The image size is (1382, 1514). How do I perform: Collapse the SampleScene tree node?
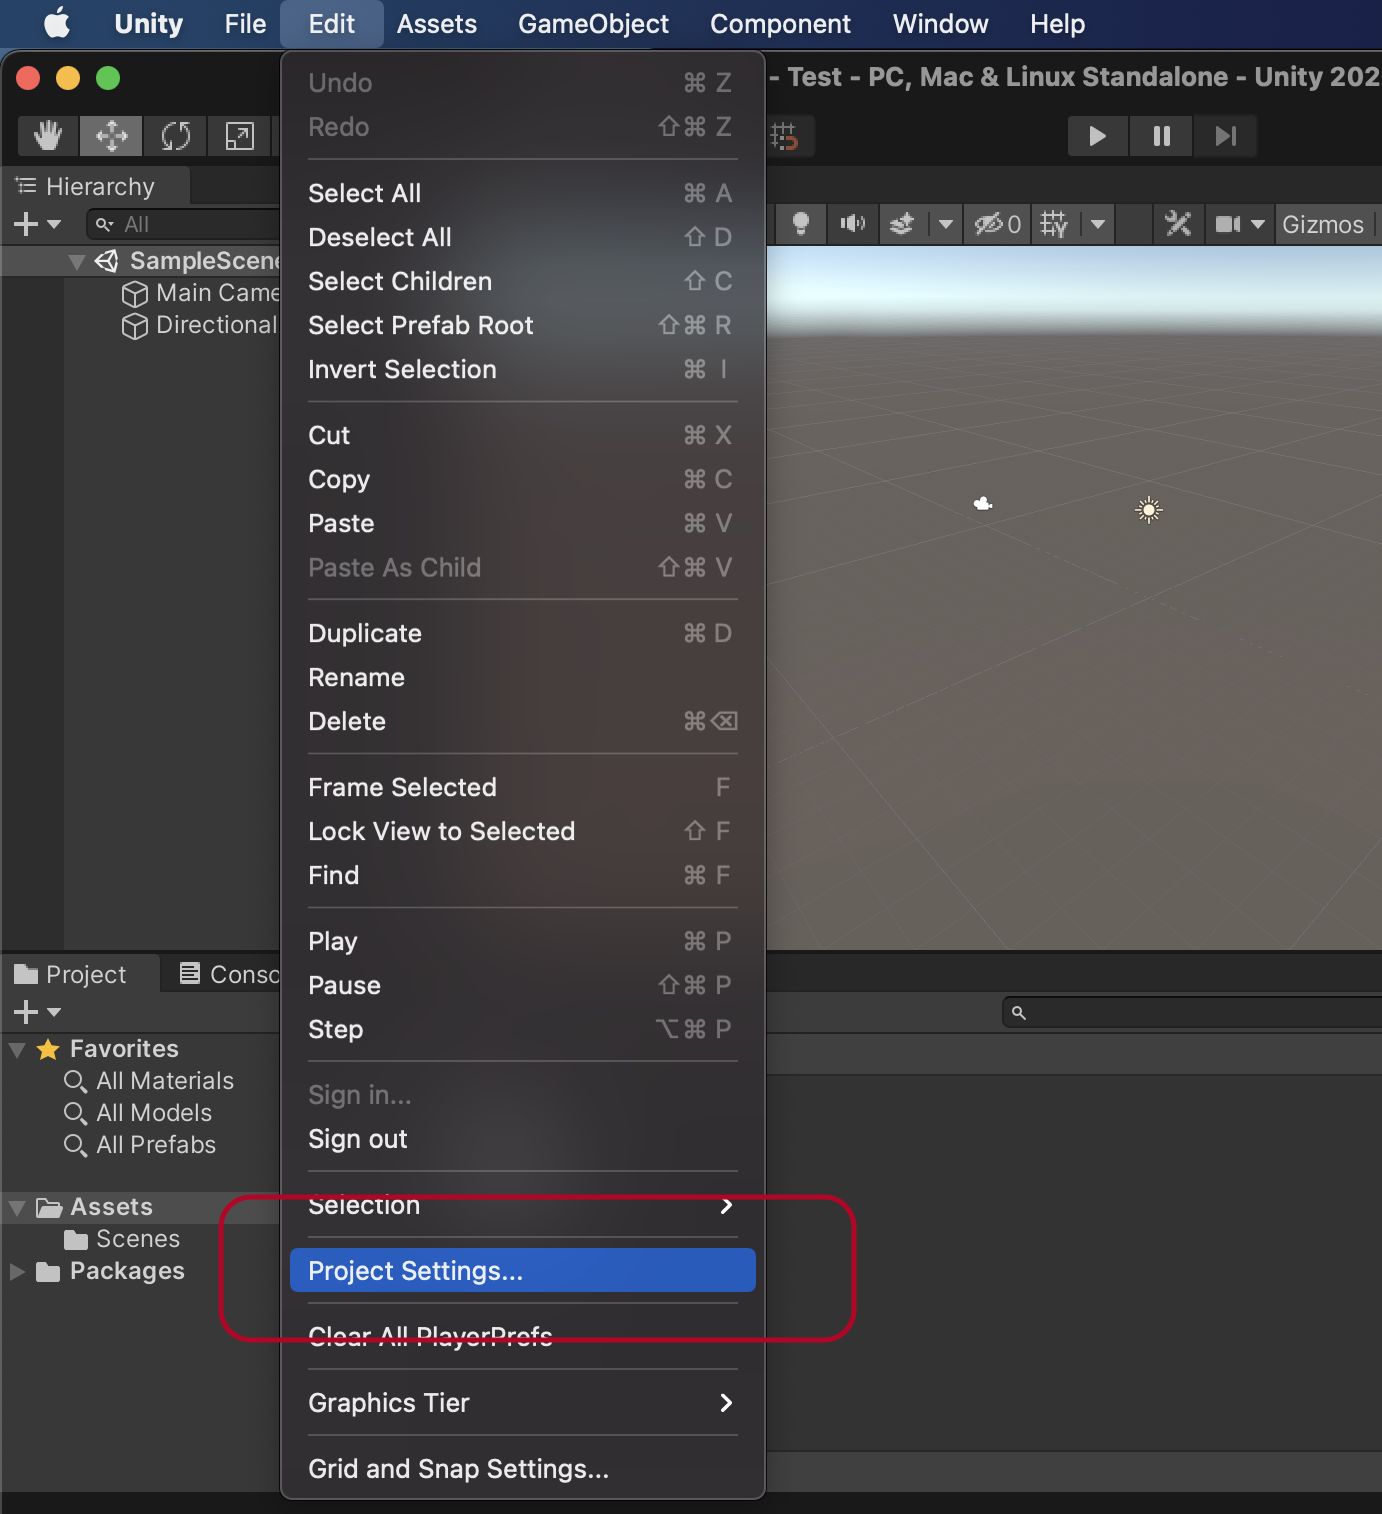(76, 262)
